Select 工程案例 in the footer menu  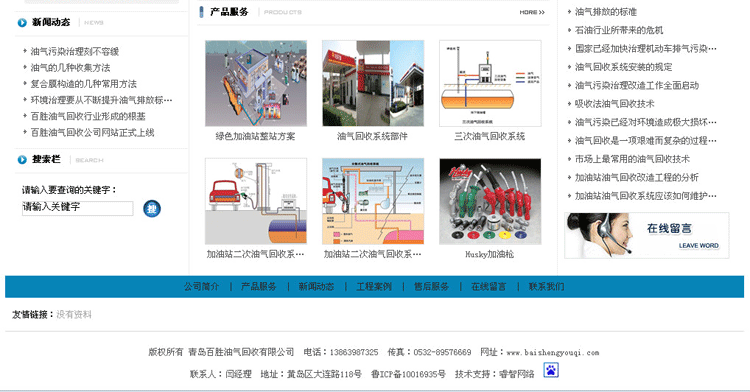(374, 287)
